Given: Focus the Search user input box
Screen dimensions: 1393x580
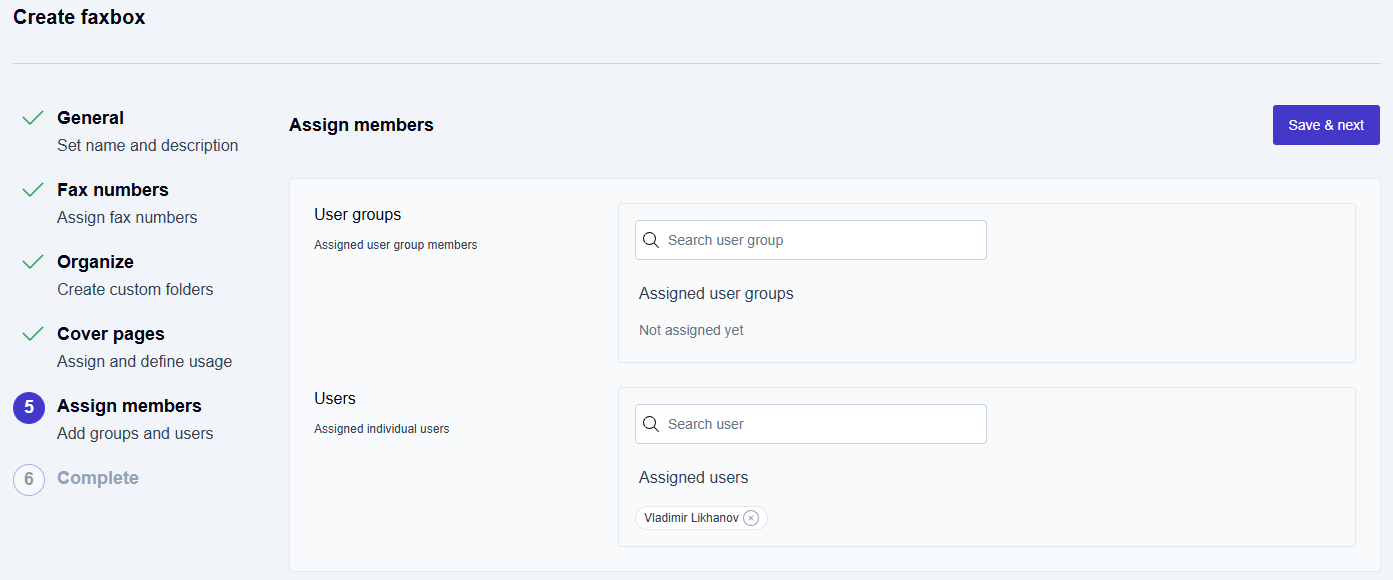Looking at the screenshot, I should (x=822, y=424).
